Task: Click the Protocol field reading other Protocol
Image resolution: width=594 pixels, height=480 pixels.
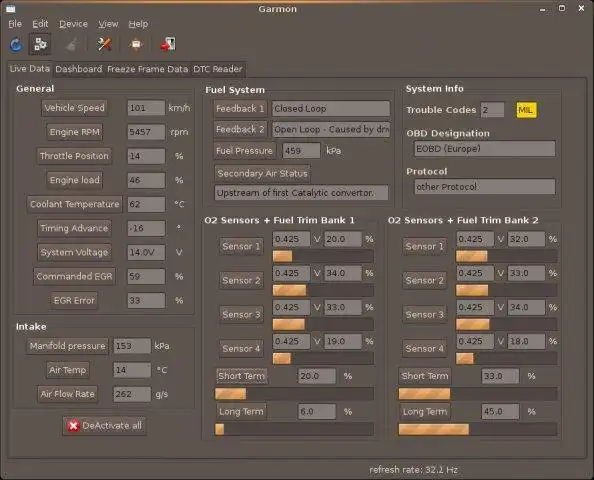Action: point(485,187)
